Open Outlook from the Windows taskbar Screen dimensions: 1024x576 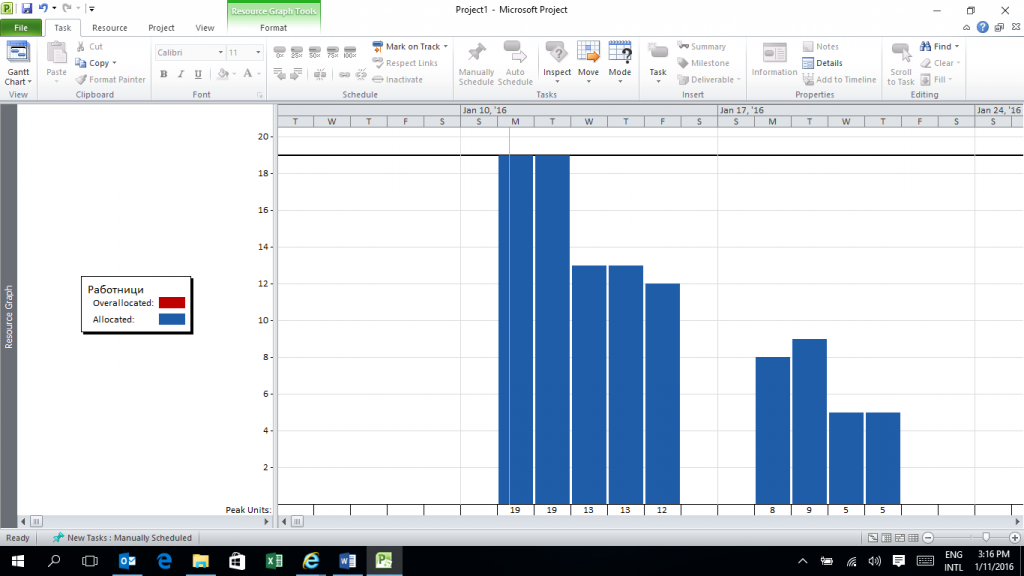[x=128, y=561]
